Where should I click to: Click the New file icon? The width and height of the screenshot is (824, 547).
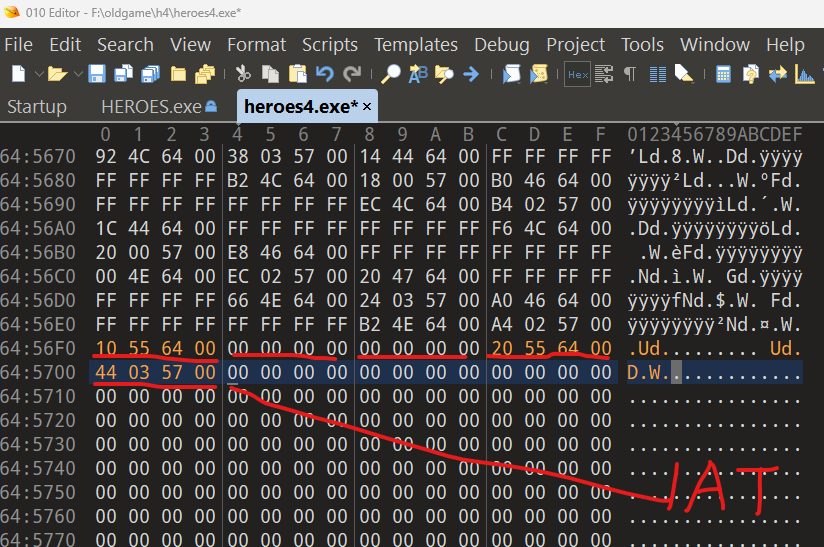pos(18,74)
